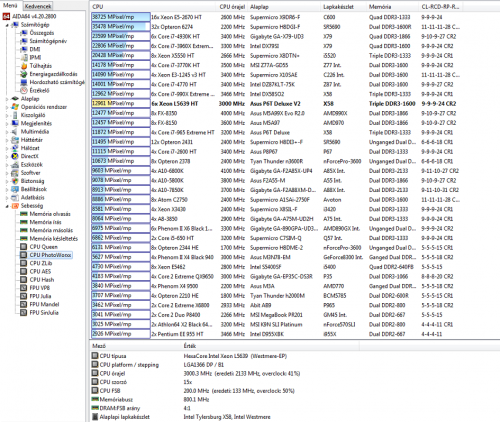The image size is (500, 422).
Task: Expand the Multimédia tree node
Action: tap(7, 132)
